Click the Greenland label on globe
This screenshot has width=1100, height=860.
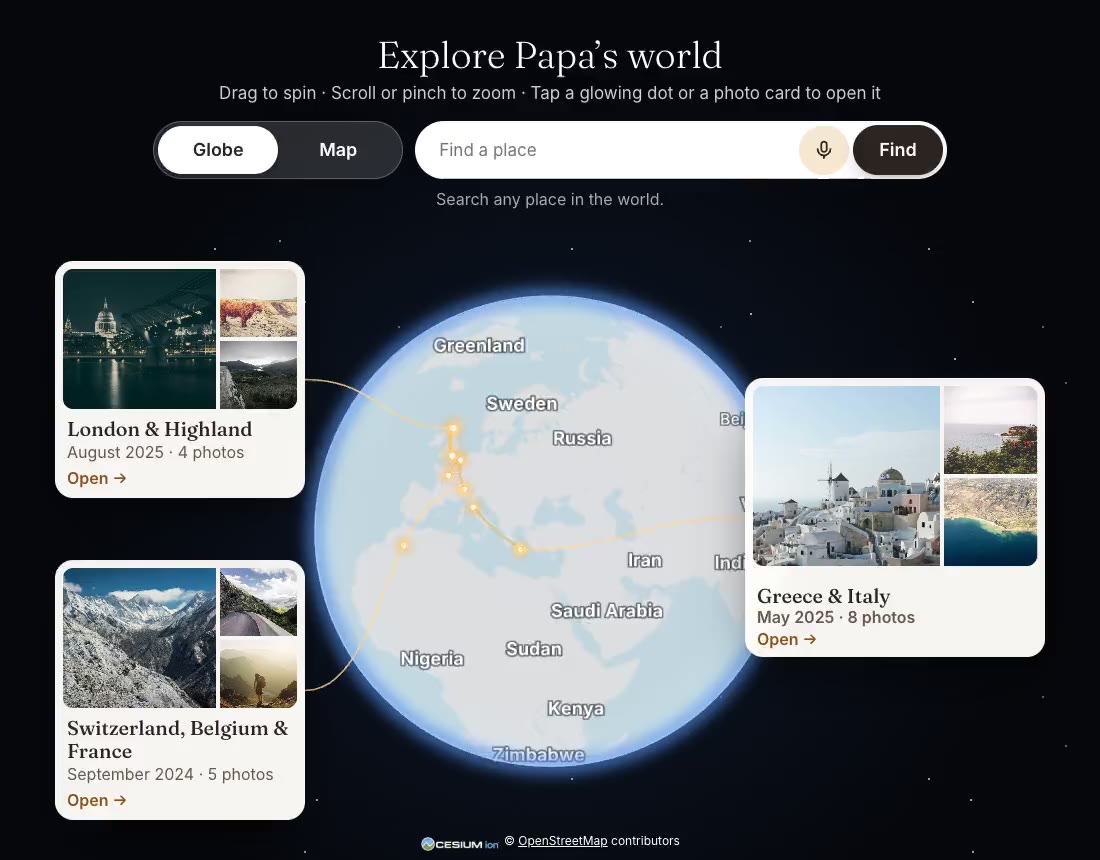[x=479, y=345]
